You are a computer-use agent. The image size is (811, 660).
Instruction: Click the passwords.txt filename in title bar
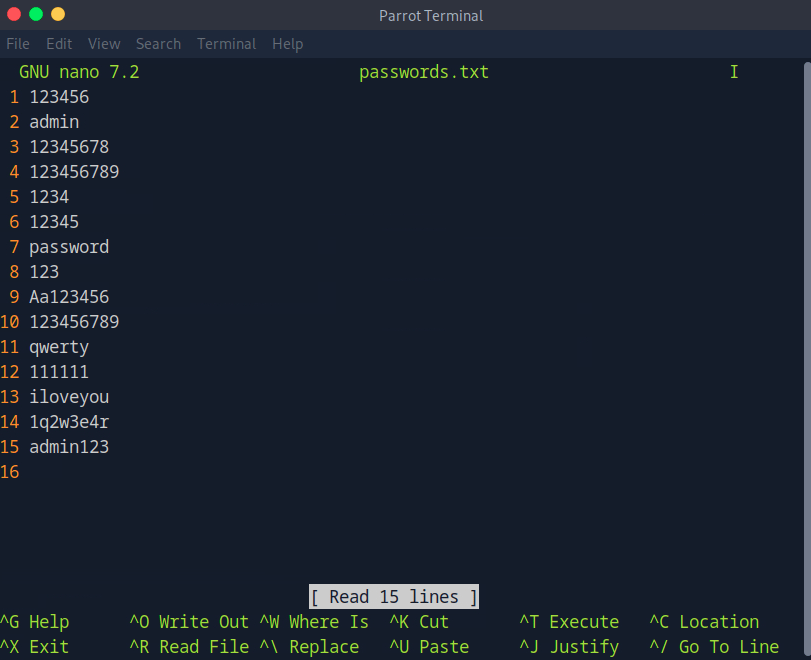[x=424, y=72]
